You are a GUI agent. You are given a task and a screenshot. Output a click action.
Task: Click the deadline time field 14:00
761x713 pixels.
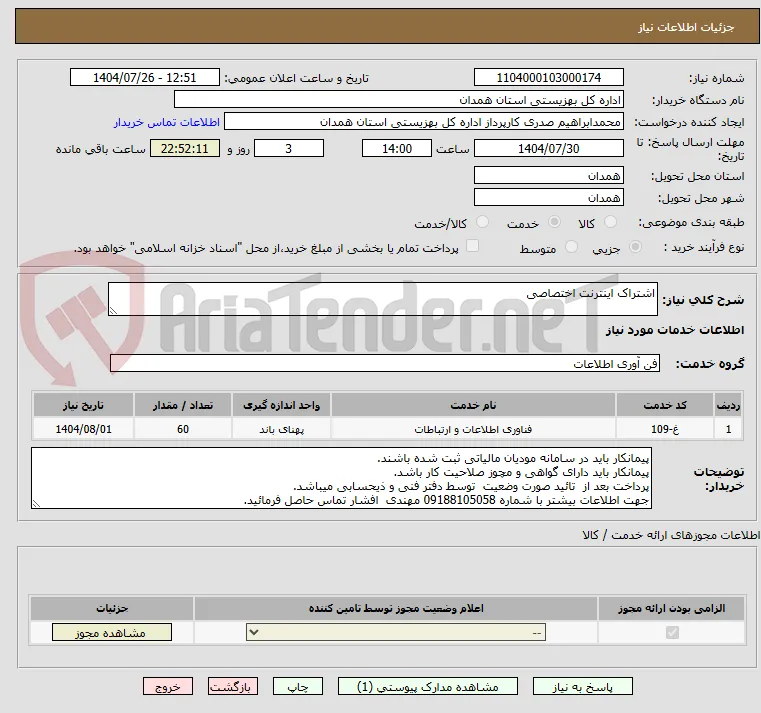[x=397, y=149]
